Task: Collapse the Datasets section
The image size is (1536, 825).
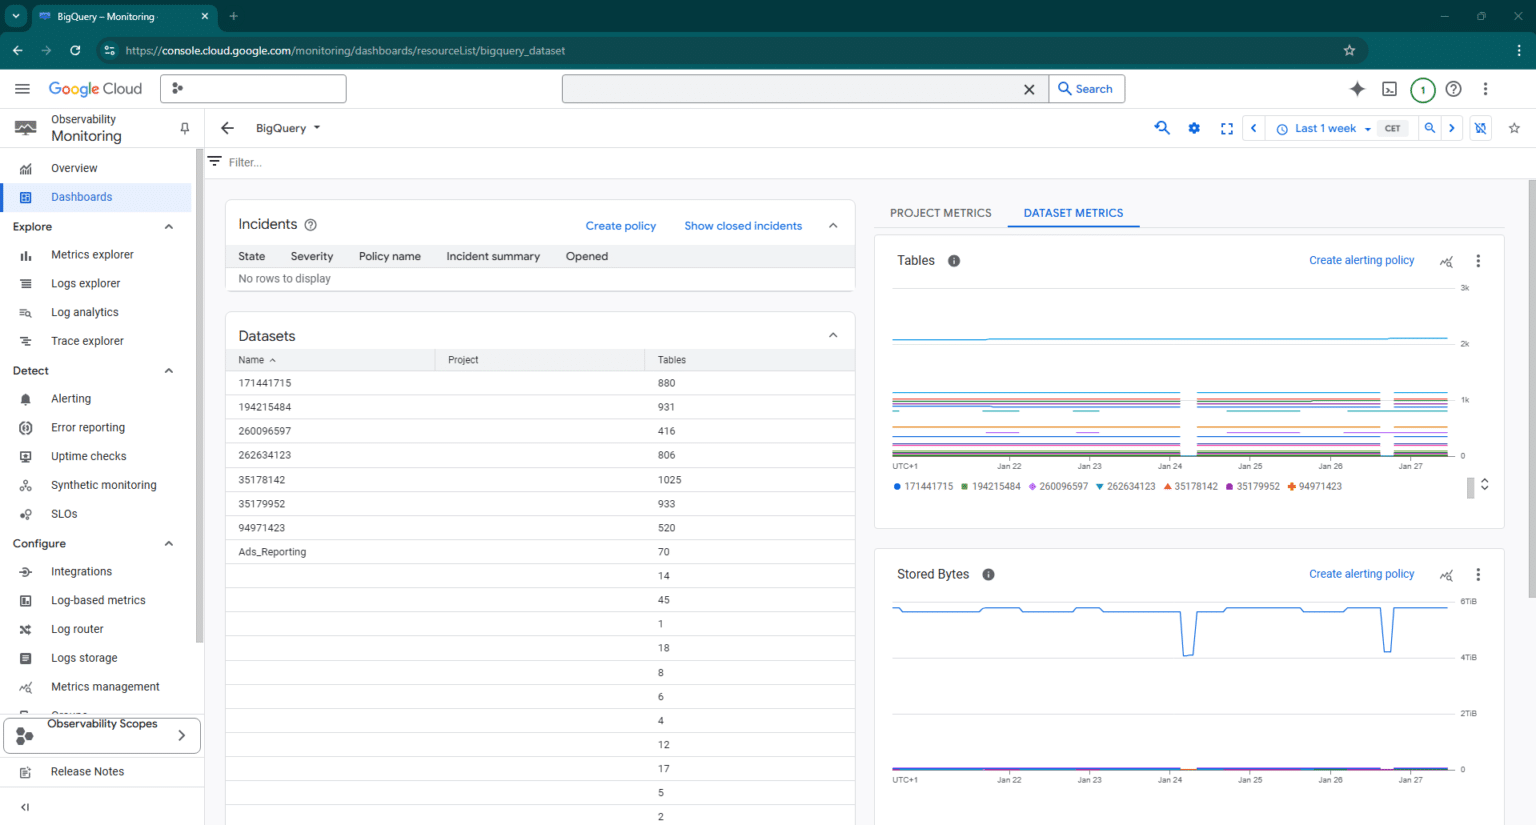Action: [833, 335]
